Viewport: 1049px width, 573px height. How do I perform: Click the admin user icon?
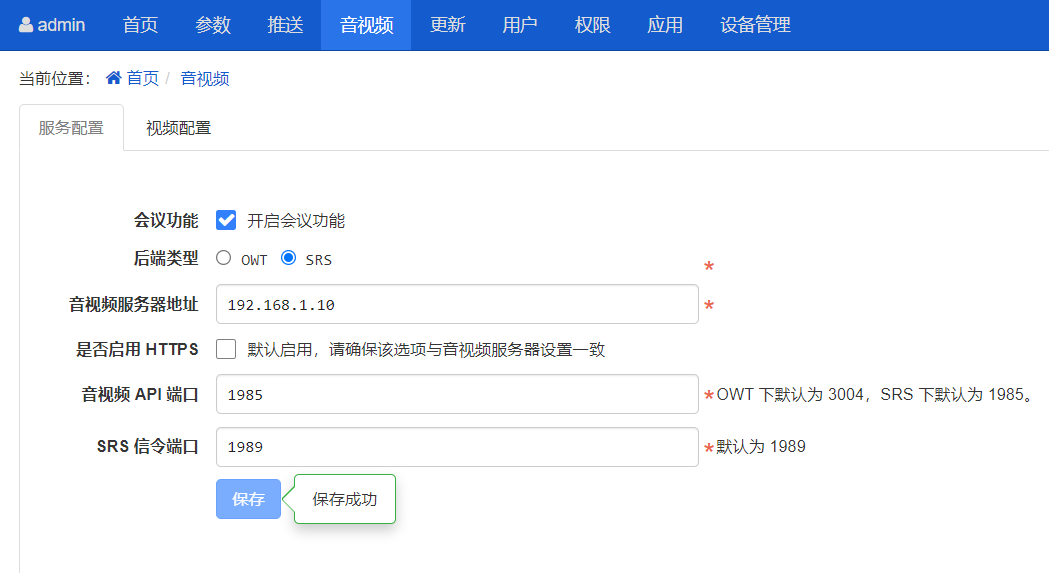coord(26,25)
